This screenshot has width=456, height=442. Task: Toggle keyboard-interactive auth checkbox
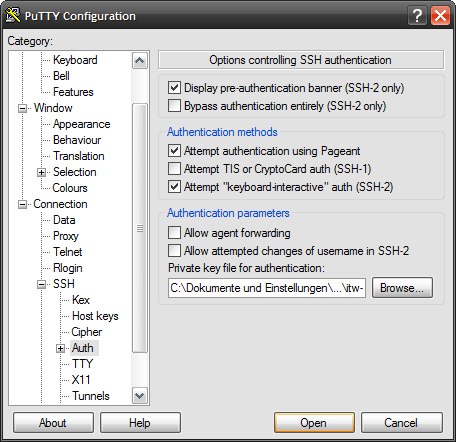tap(174, 187)
